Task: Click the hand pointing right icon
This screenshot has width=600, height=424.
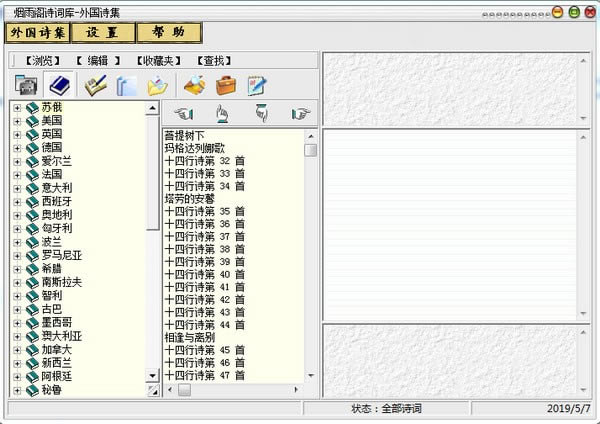Action: point(299,114)
